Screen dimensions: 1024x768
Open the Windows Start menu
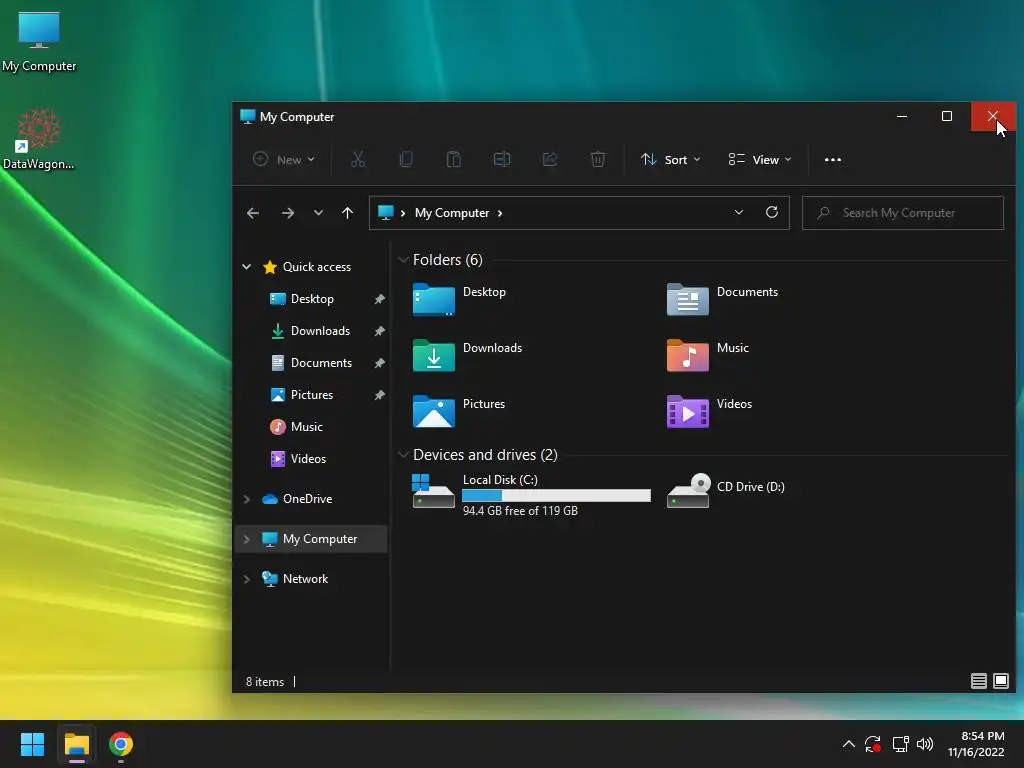click(x=32, y=744)
